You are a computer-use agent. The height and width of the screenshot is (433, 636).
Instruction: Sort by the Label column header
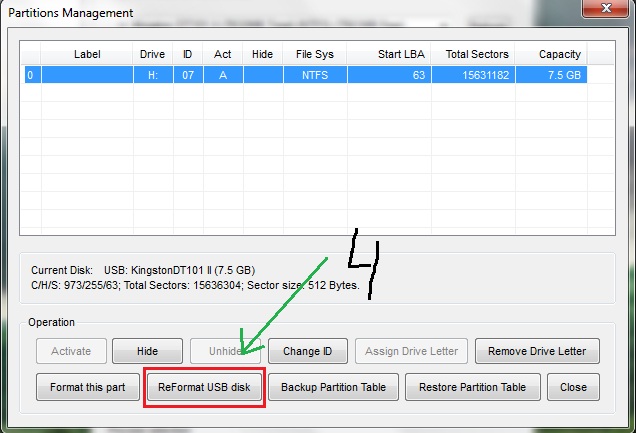[87, 54]
